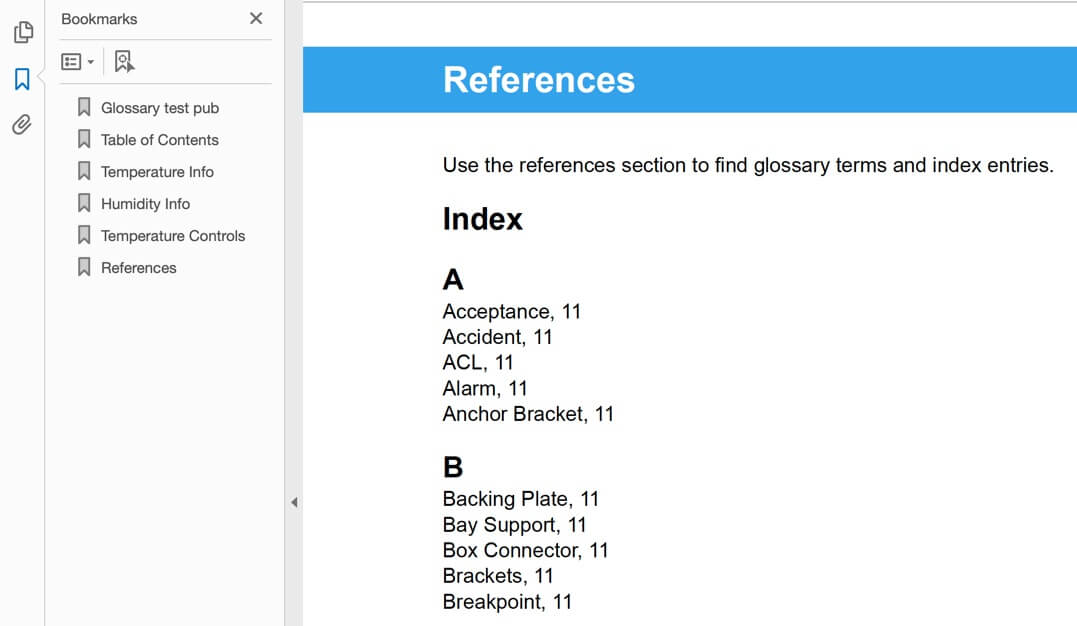
Task: Click the bookmark icon beside Glossary test pub
Action: coord(84,107)
